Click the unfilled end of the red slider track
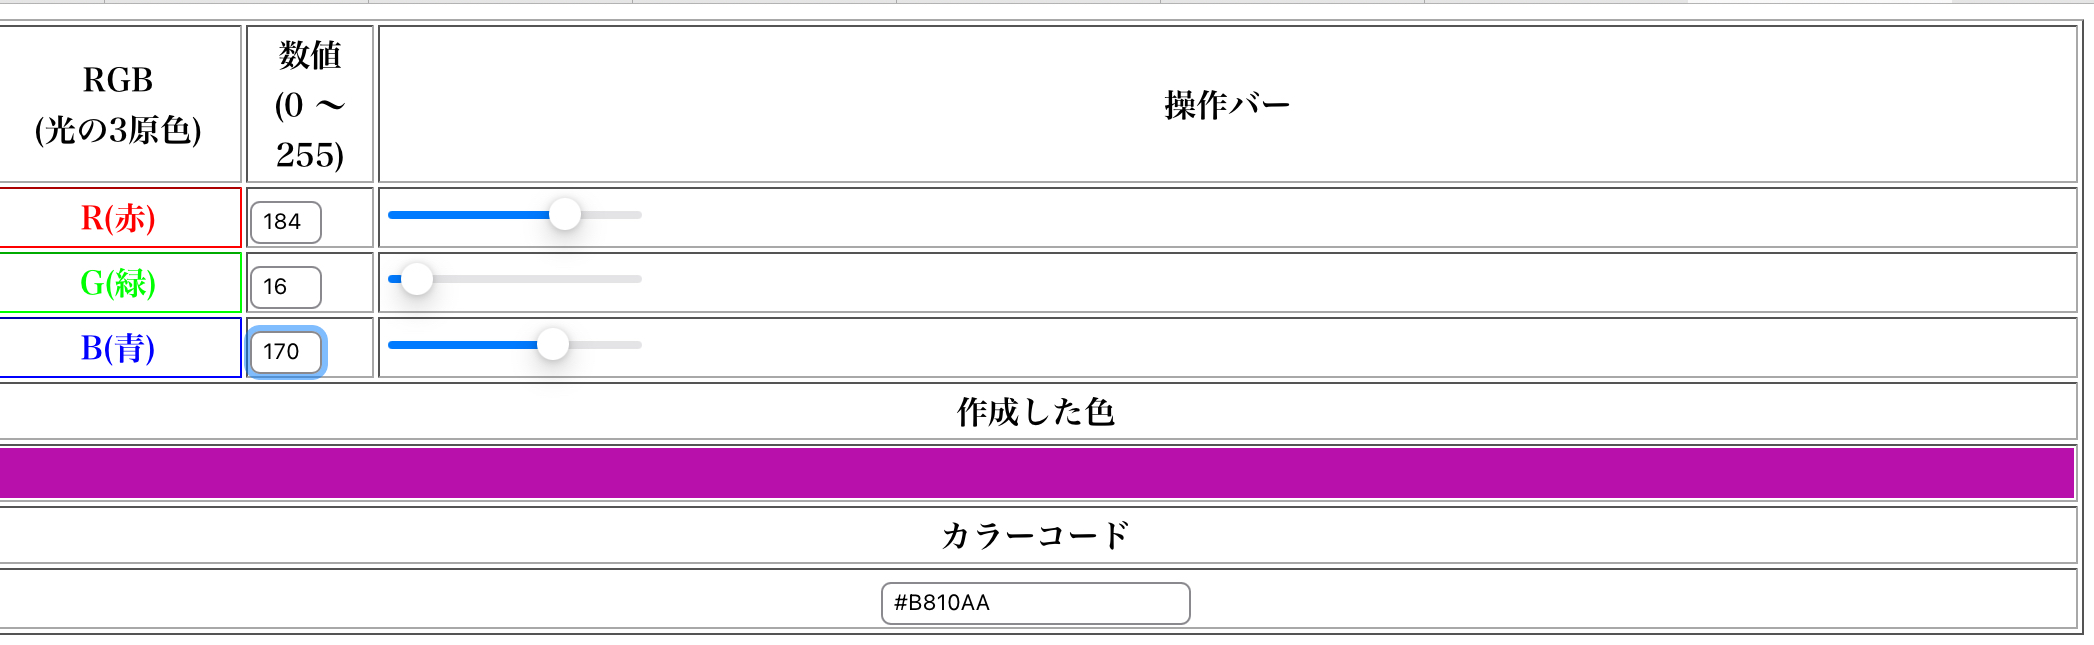The width and height of the screenshot is (2094, 645). click(620, 215)
